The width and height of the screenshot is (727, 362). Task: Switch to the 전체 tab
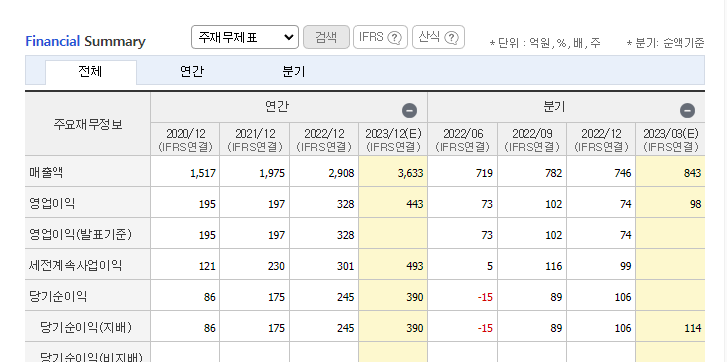tap(91, 72)
